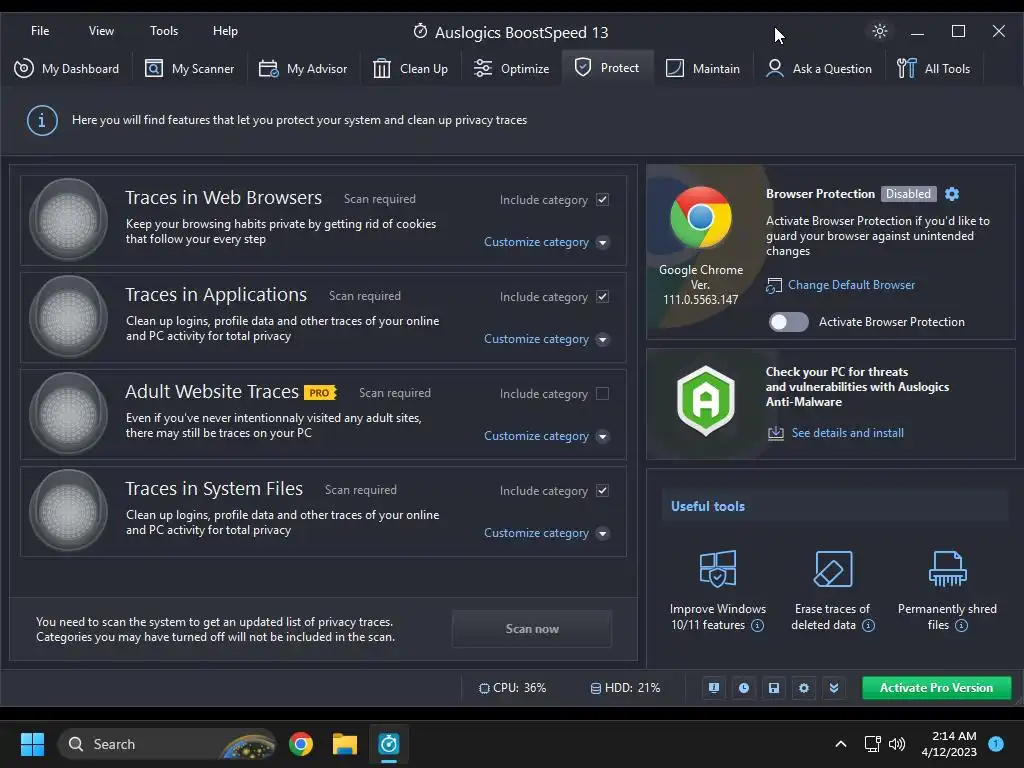Image resolution: width=1024 pixels, height=768 pixels.
Task: Click the install download icon beside See details
Action: point(775,433)
